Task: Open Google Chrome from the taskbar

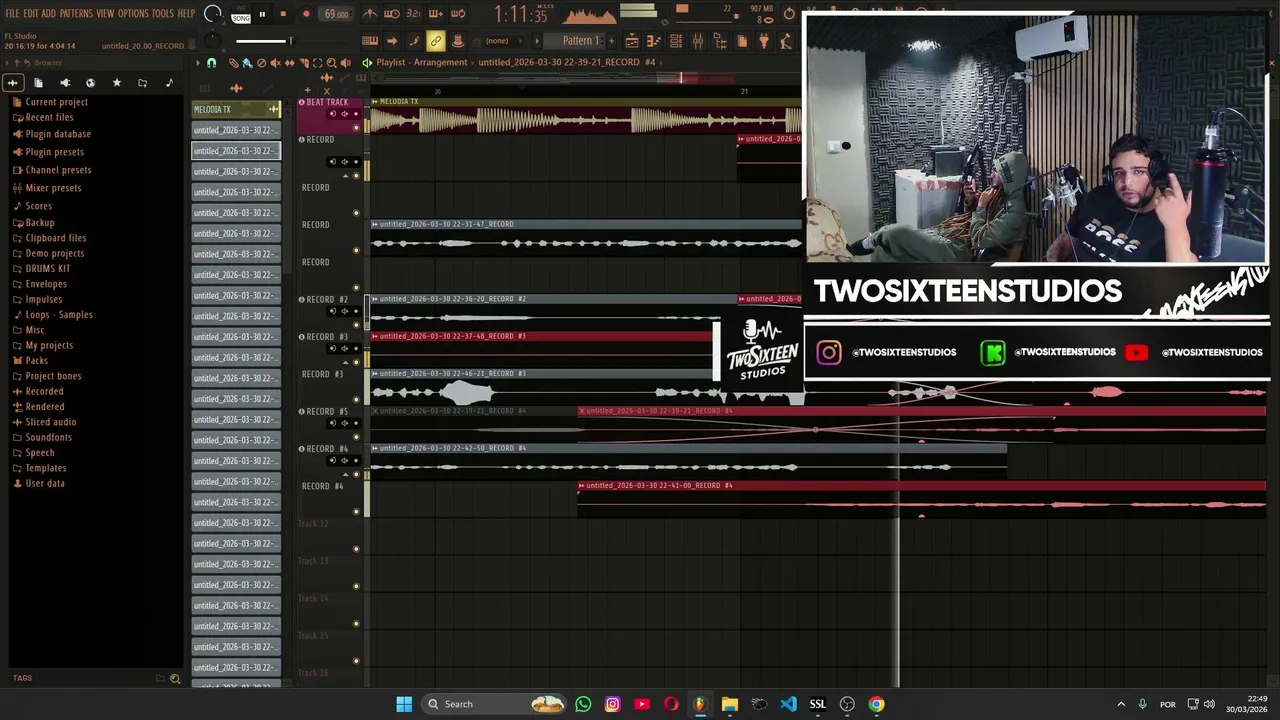Action: coord(876,704)
